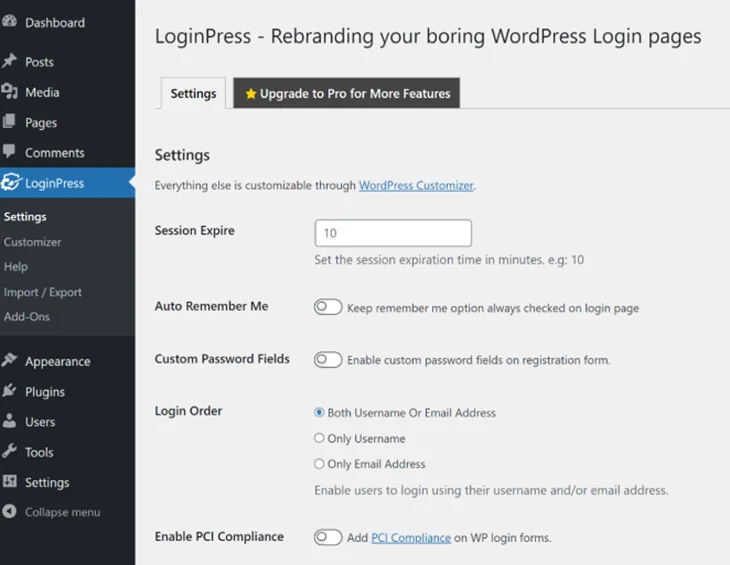Open LoginPress Settings submenu
Image resolution: width=730 pixels, height=565 pixels.
click(x=25, y=217)
